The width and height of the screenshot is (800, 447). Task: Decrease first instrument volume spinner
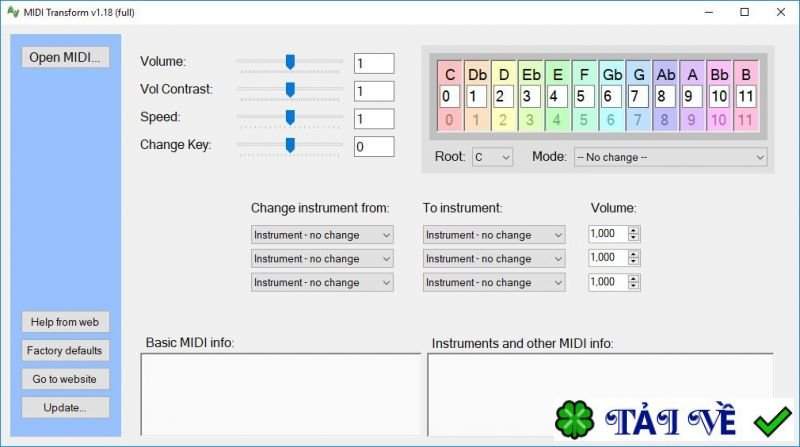click(x=633, y=238)
